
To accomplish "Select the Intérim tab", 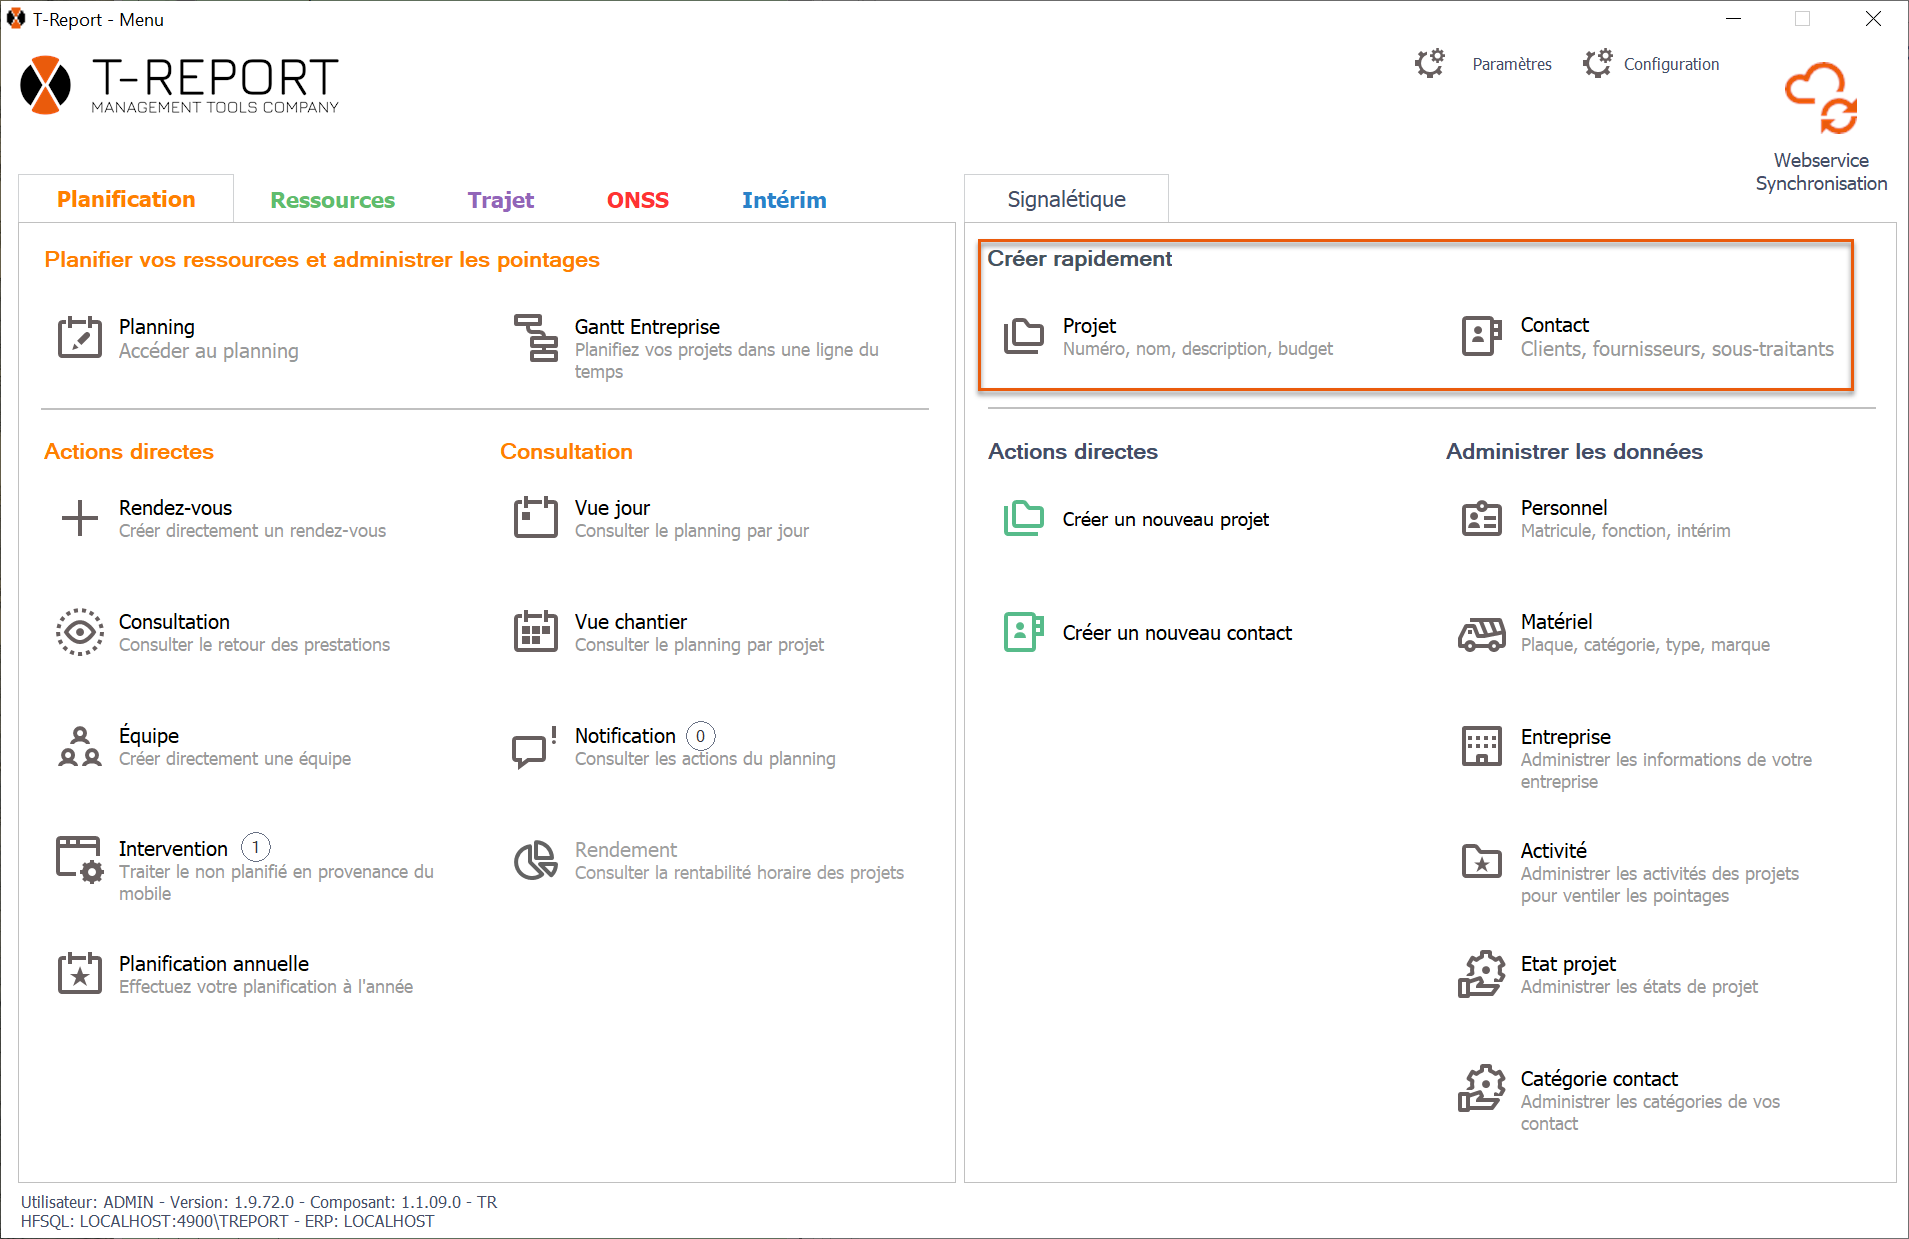I will pos(783,200).
